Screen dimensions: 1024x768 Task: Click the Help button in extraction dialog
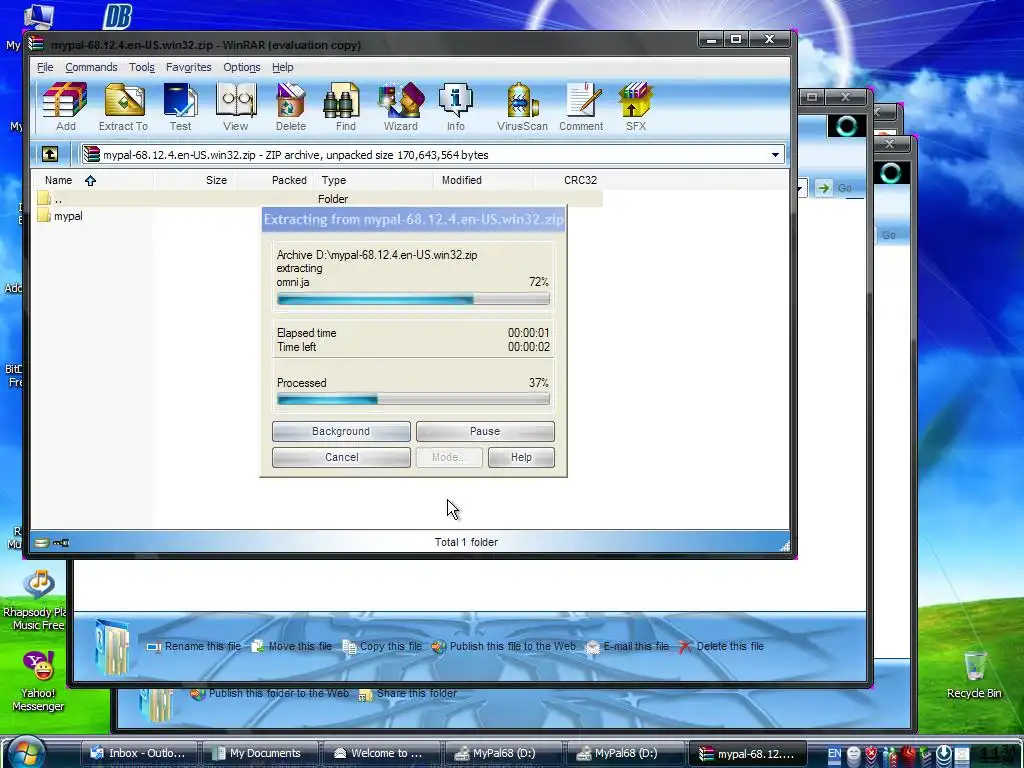(x=521, y=457)
